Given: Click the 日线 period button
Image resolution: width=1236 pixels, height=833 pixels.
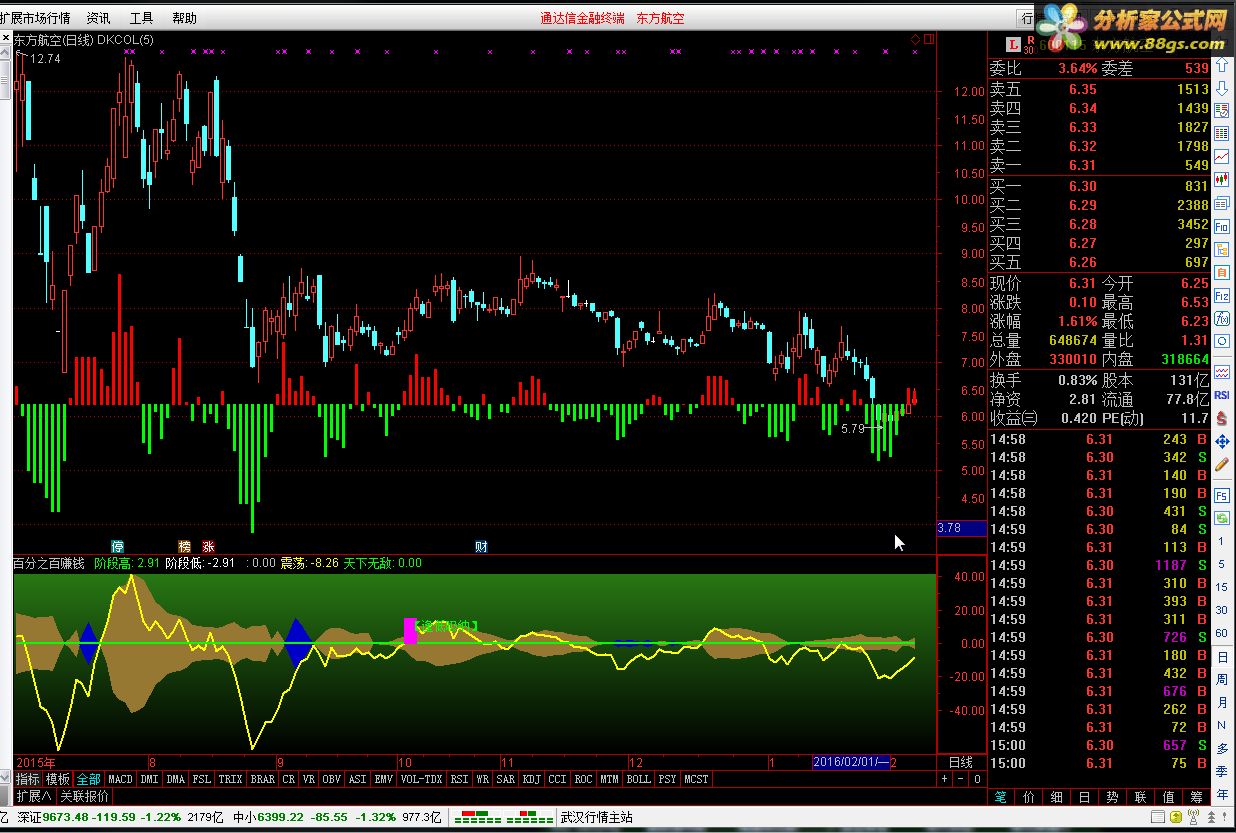Looking at the screenshot, I should click(x=959, y=762).
